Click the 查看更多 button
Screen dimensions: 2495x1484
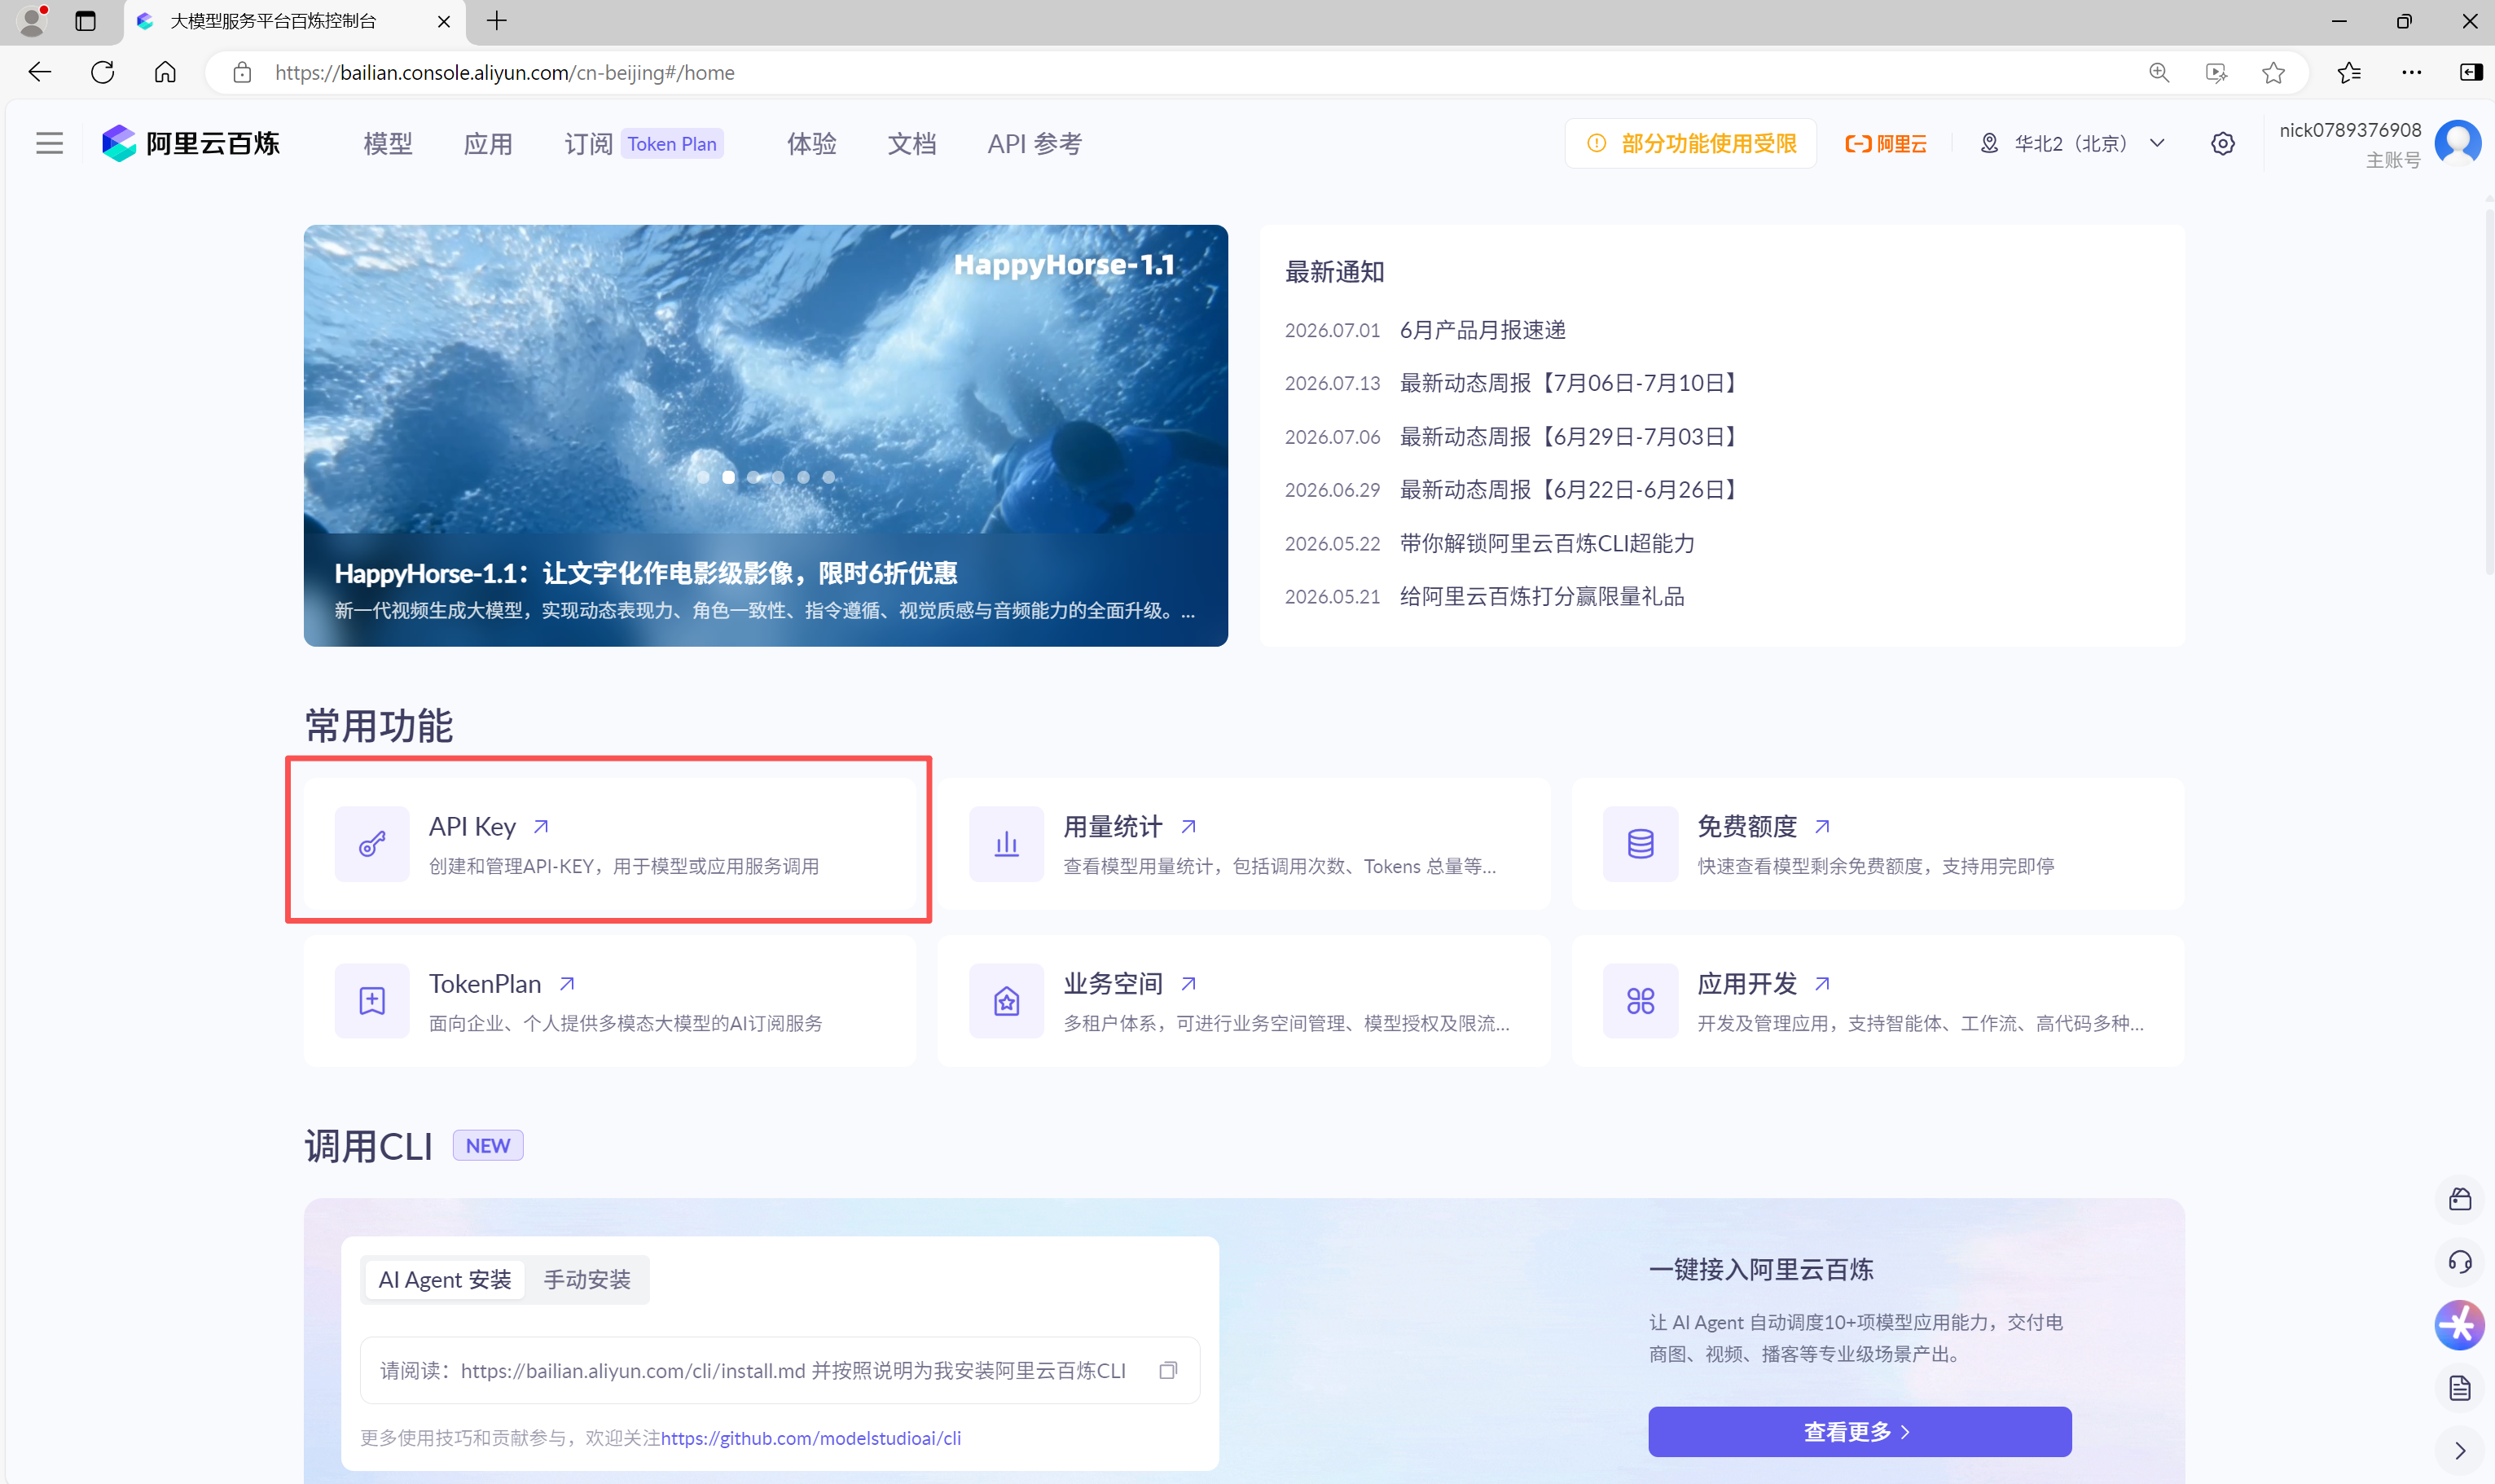click(x=1859, y=1431)
